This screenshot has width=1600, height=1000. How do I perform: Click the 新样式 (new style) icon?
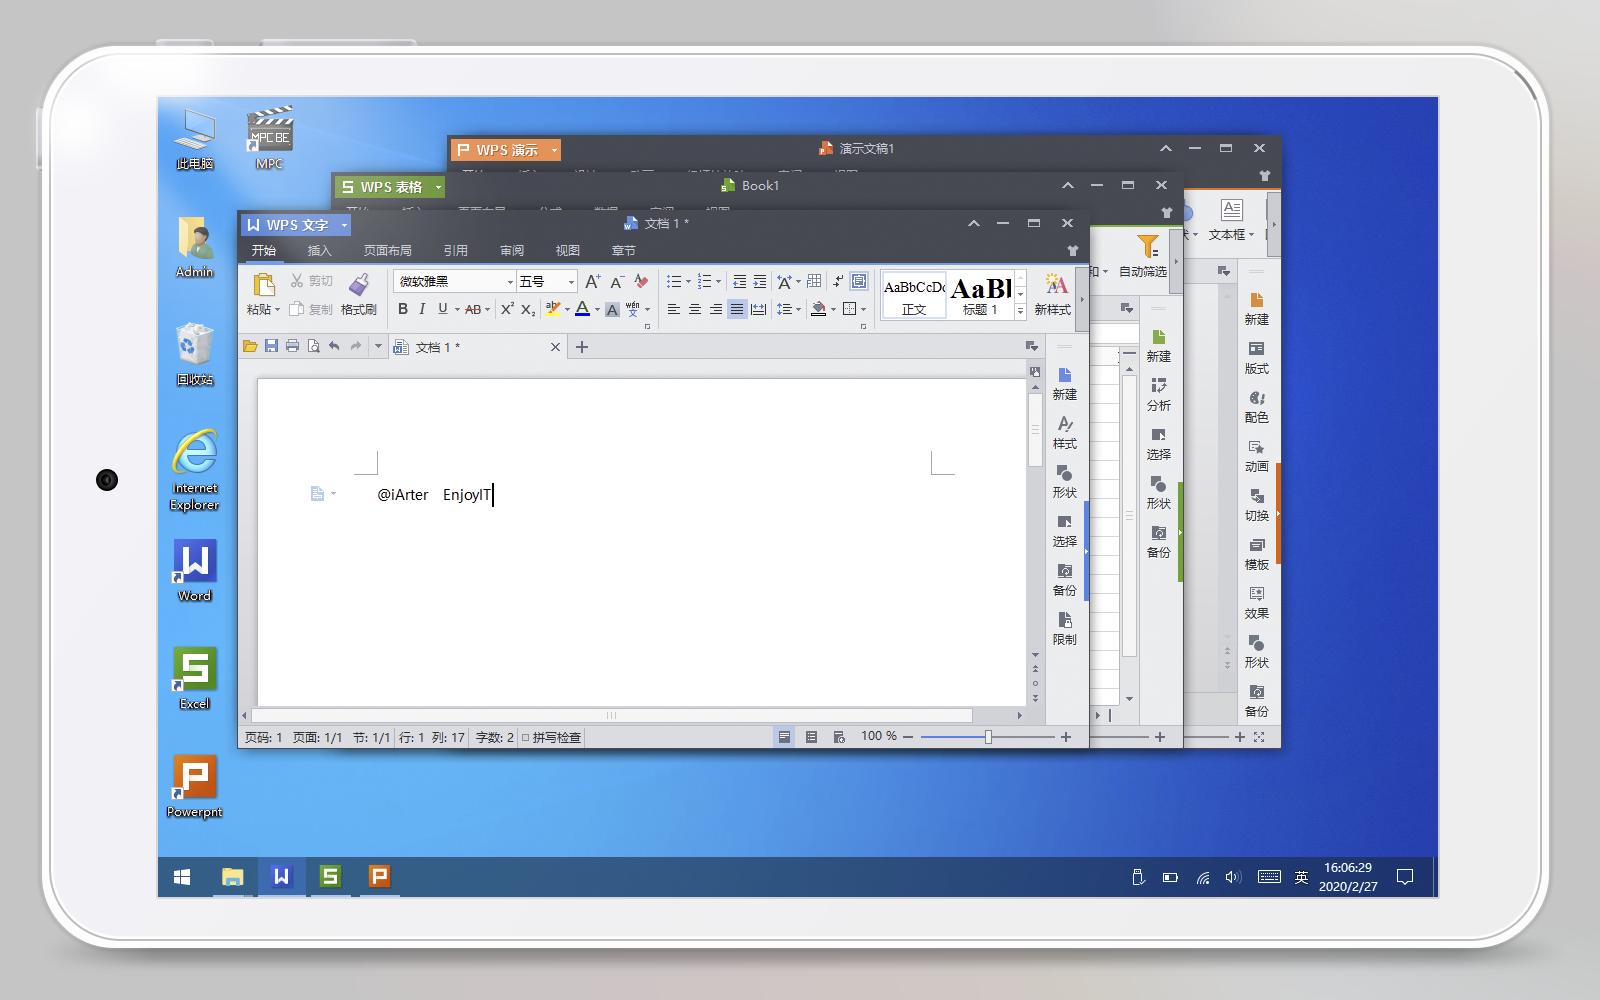click(x=1053, y=294)
